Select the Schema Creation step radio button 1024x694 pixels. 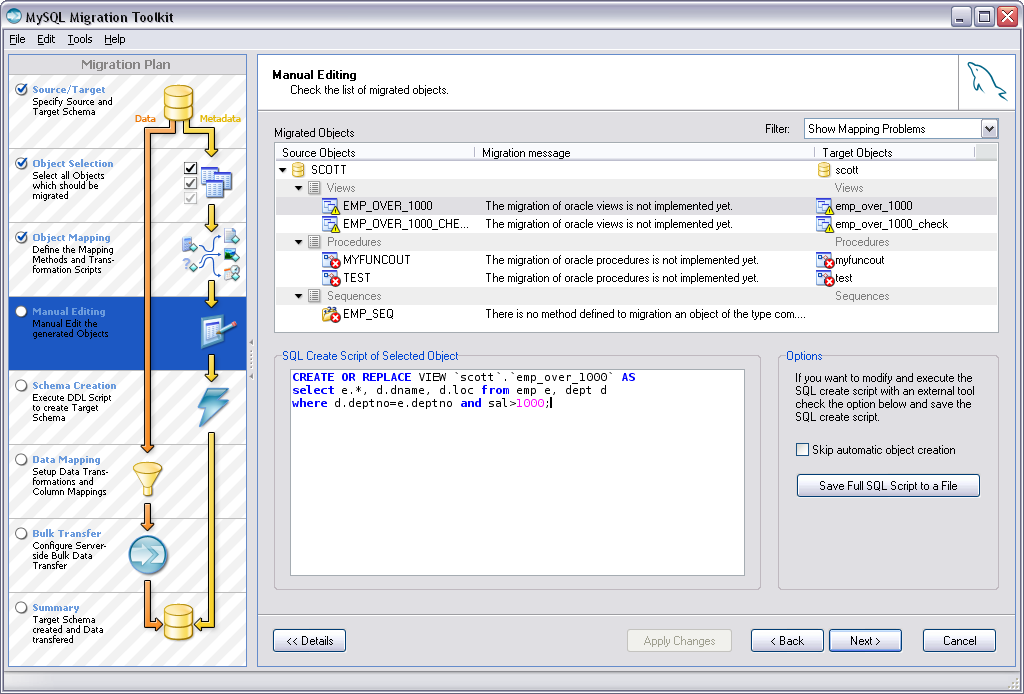(22, 385)
